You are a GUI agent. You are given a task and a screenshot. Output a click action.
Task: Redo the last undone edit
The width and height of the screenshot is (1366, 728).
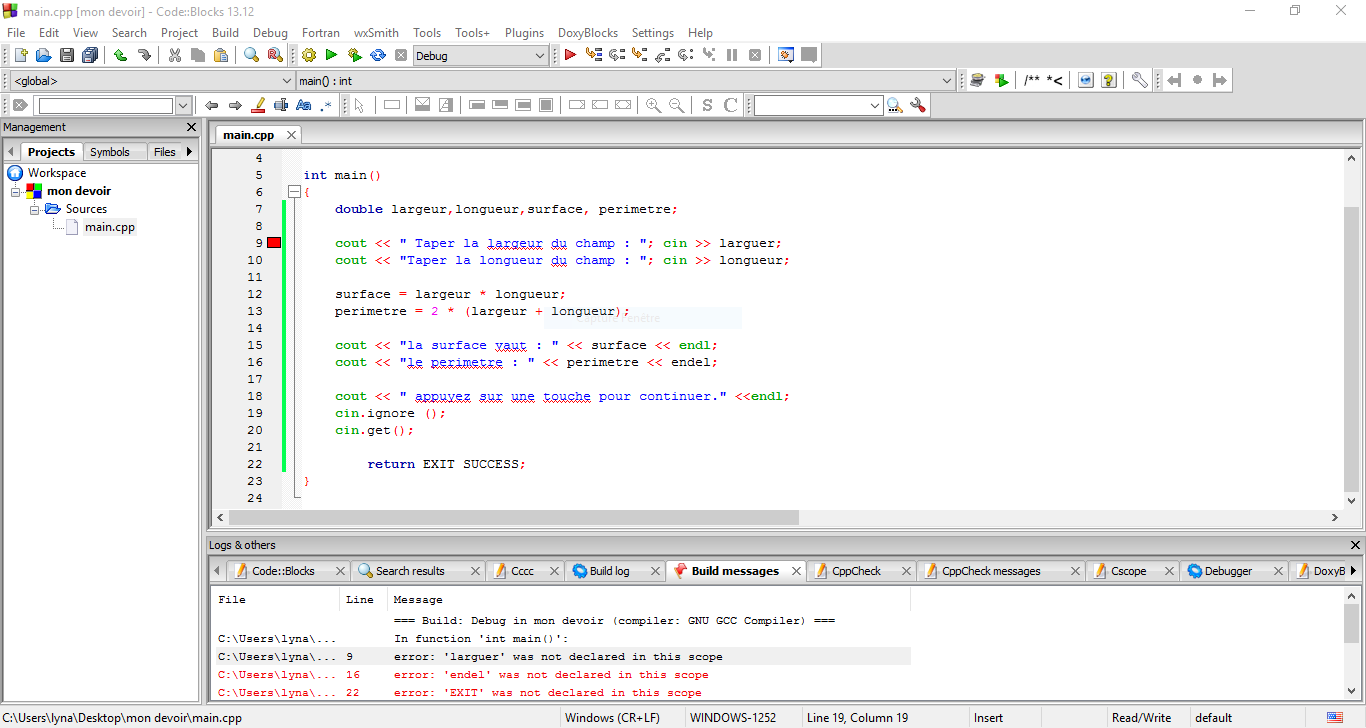coord(144,56)
